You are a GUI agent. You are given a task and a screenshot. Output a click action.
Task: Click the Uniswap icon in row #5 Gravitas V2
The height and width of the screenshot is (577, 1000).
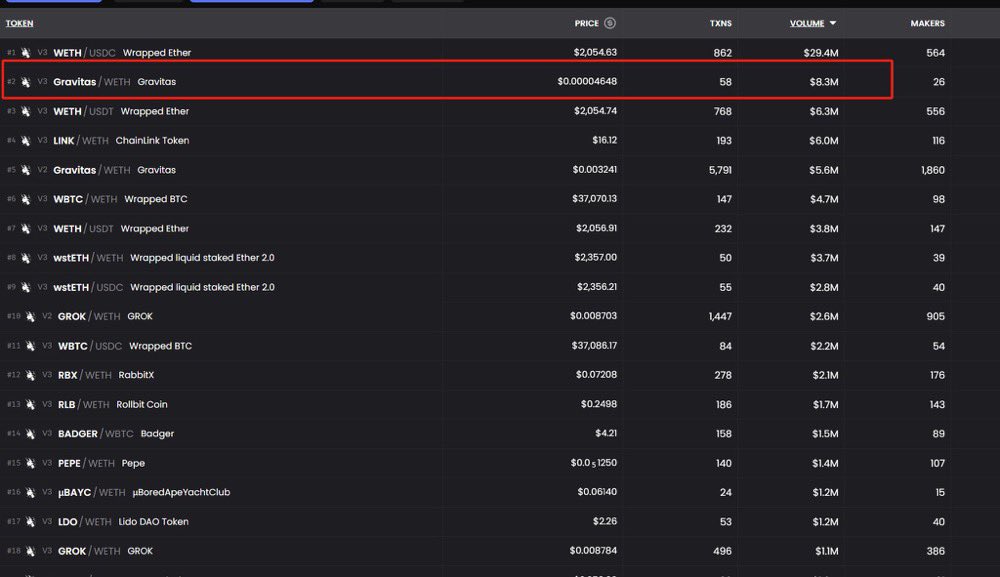pos(26,170)
